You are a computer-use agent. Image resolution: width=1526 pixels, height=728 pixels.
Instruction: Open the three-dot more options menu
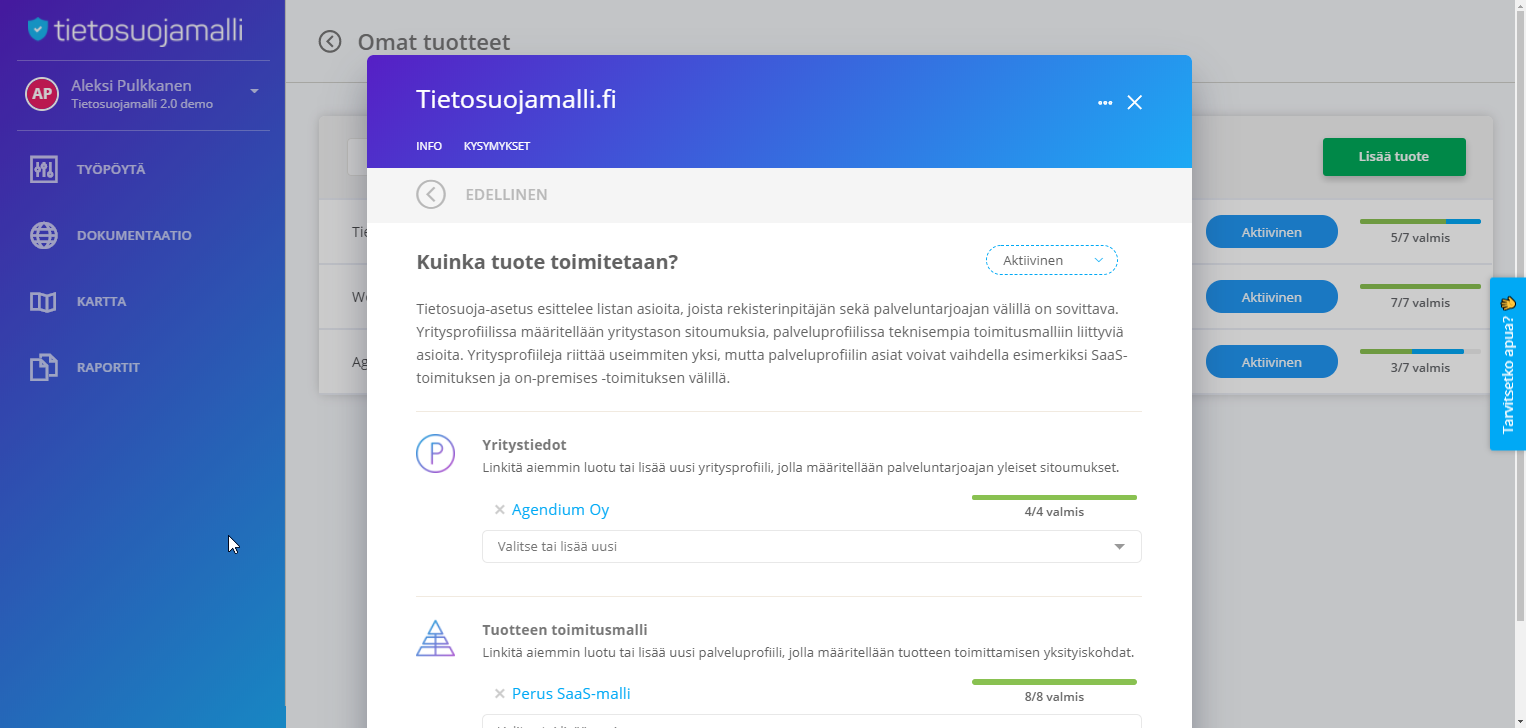coord(1105,102)
